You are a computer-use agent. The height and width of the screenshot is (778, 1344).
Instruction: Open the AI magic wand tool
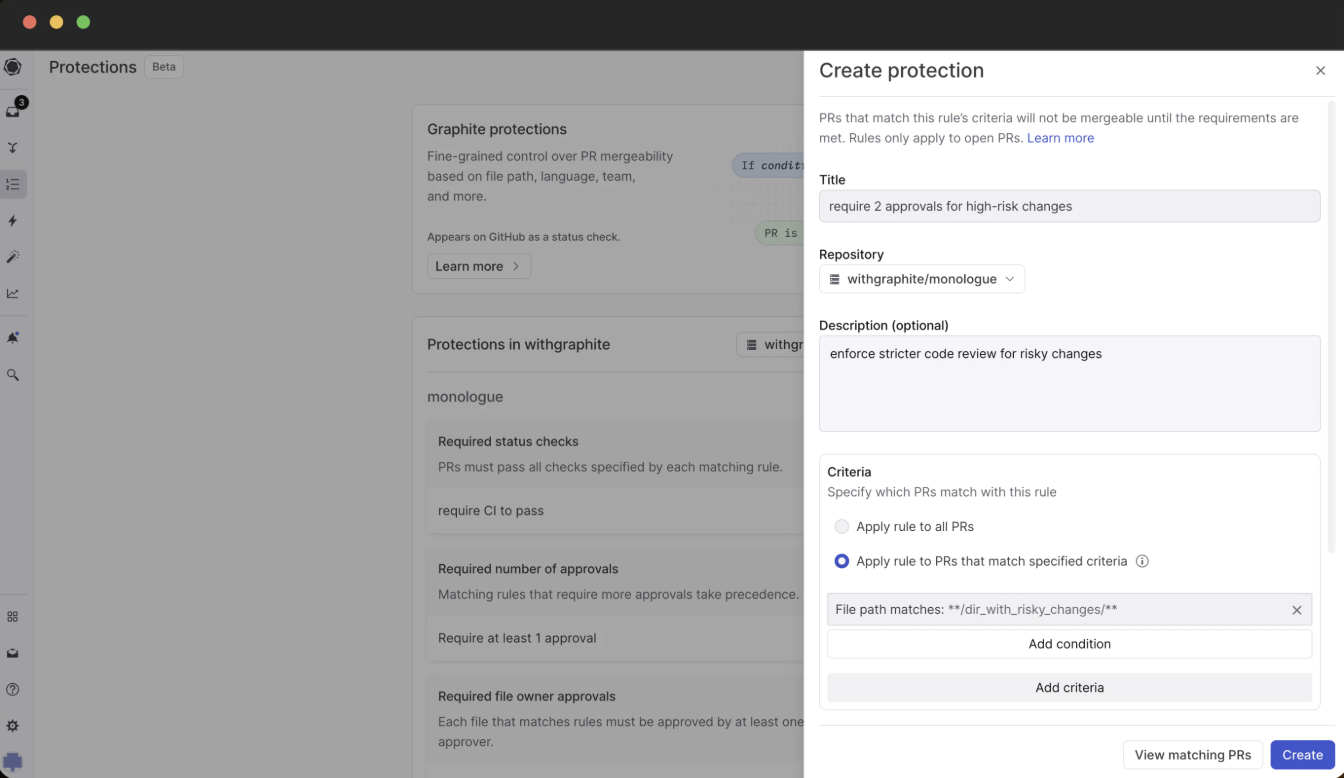(x=13, y=257)
